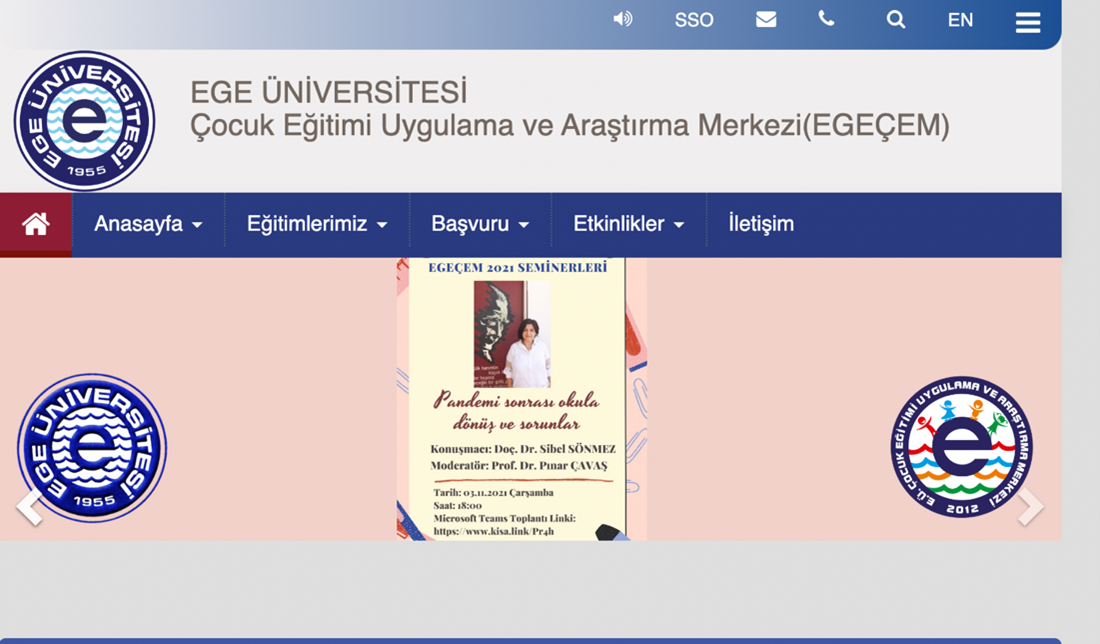Click the Ege Üniversitesi header logo

click(x=84, y=121)
